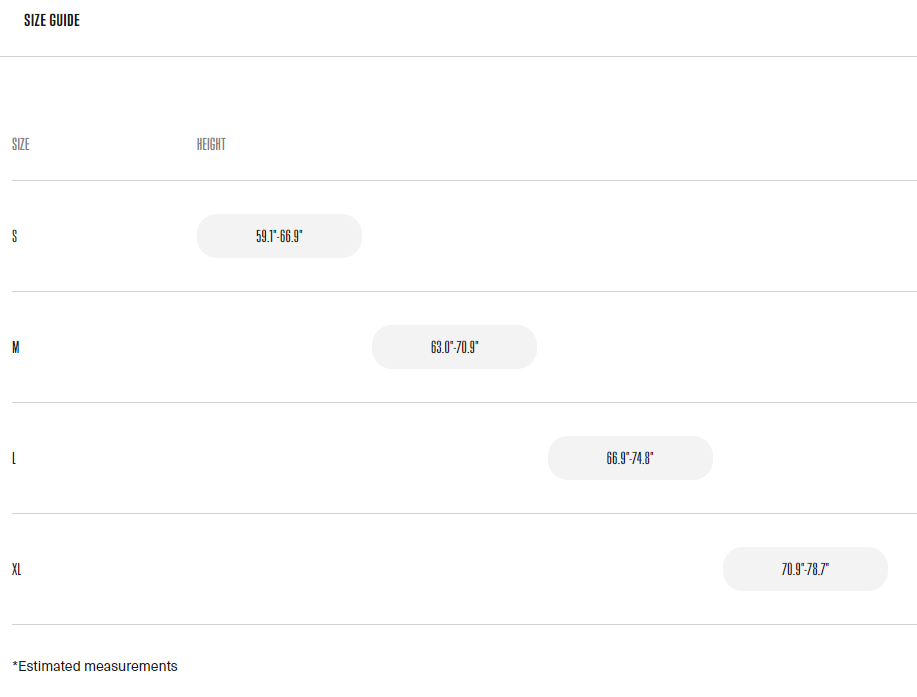Click the SIZE column header
Image resolution: width=917 pixels, height=697 pixels.
20,145
